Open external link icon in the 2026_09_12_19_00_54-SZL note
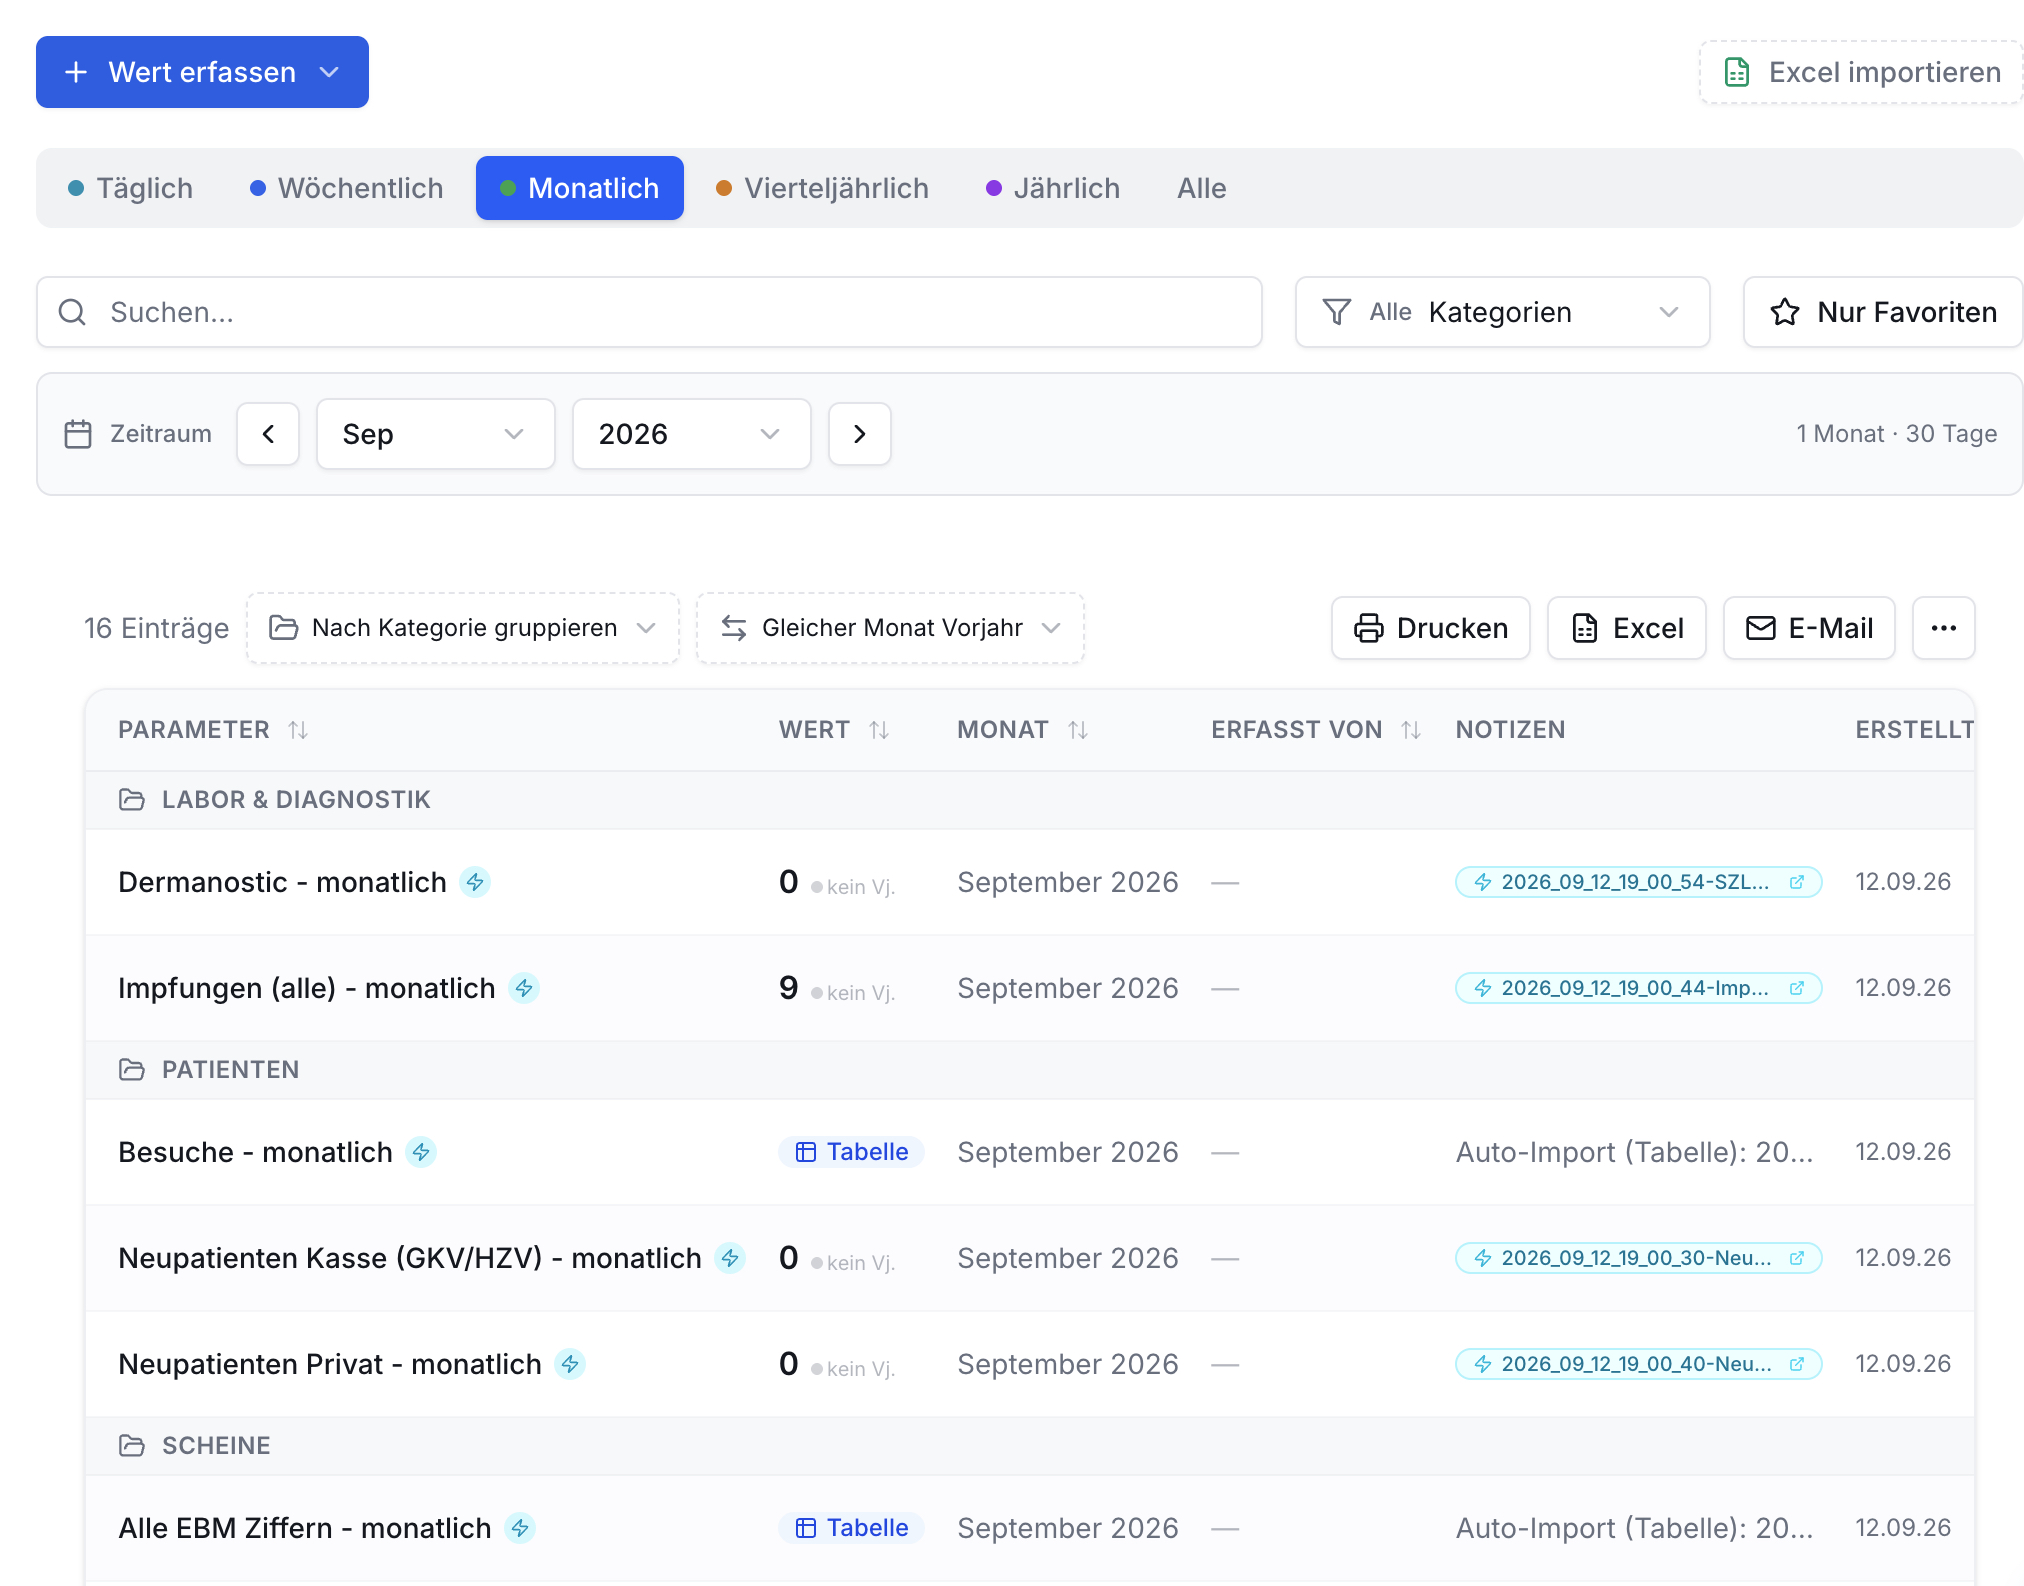This screenshot has height=1586, width=2024. [x=1797, y=882]
